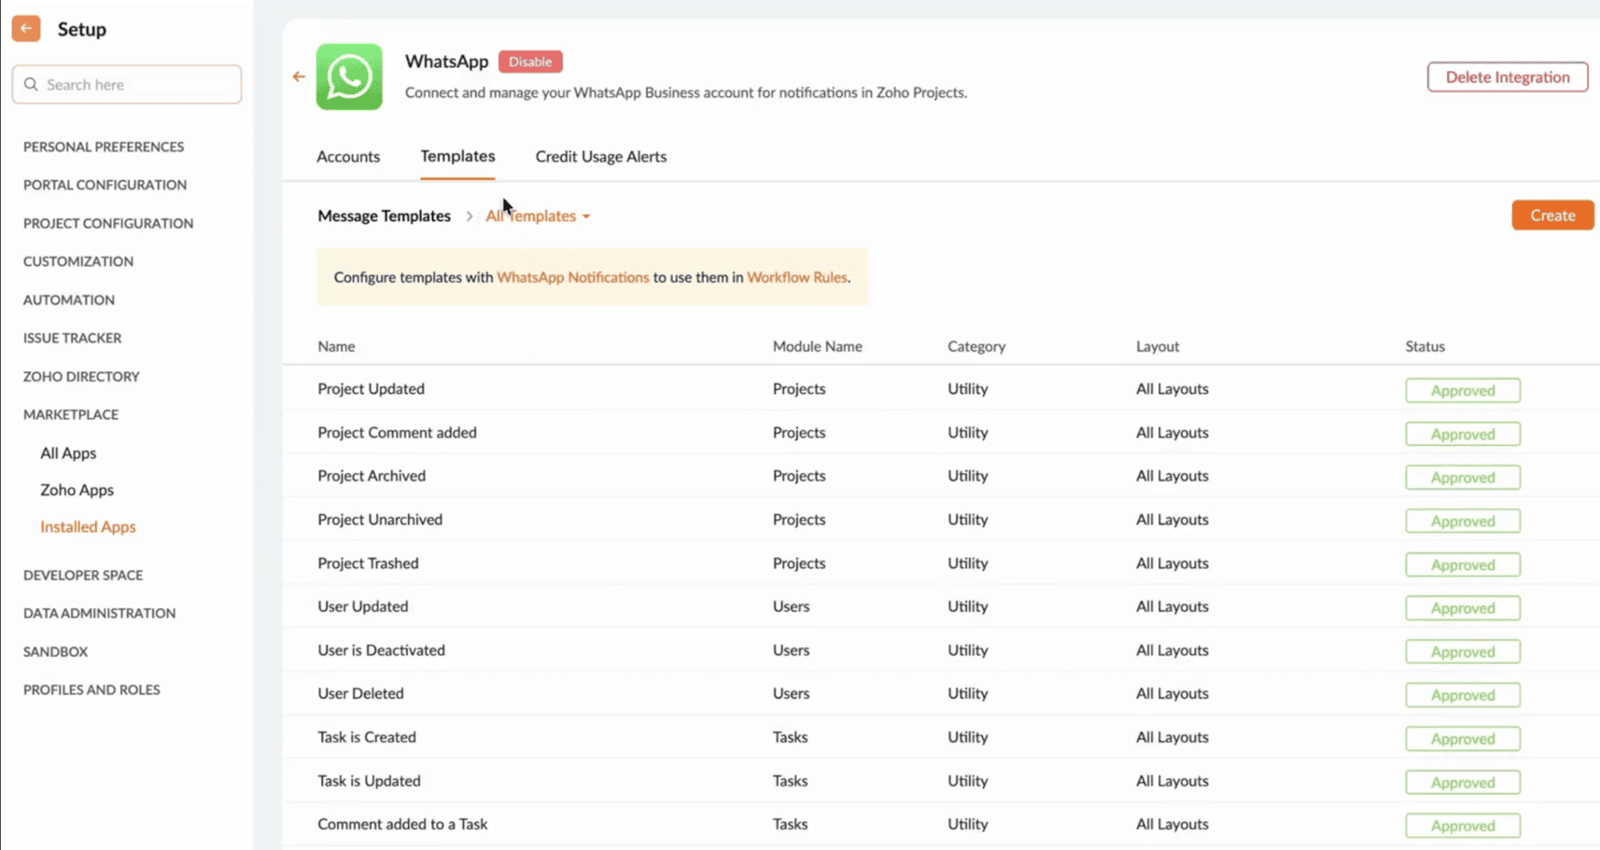The height and width of the screenshot is (850, 1600).
Task: Expand the Developer Space section
Action: [x=83, y=575]
